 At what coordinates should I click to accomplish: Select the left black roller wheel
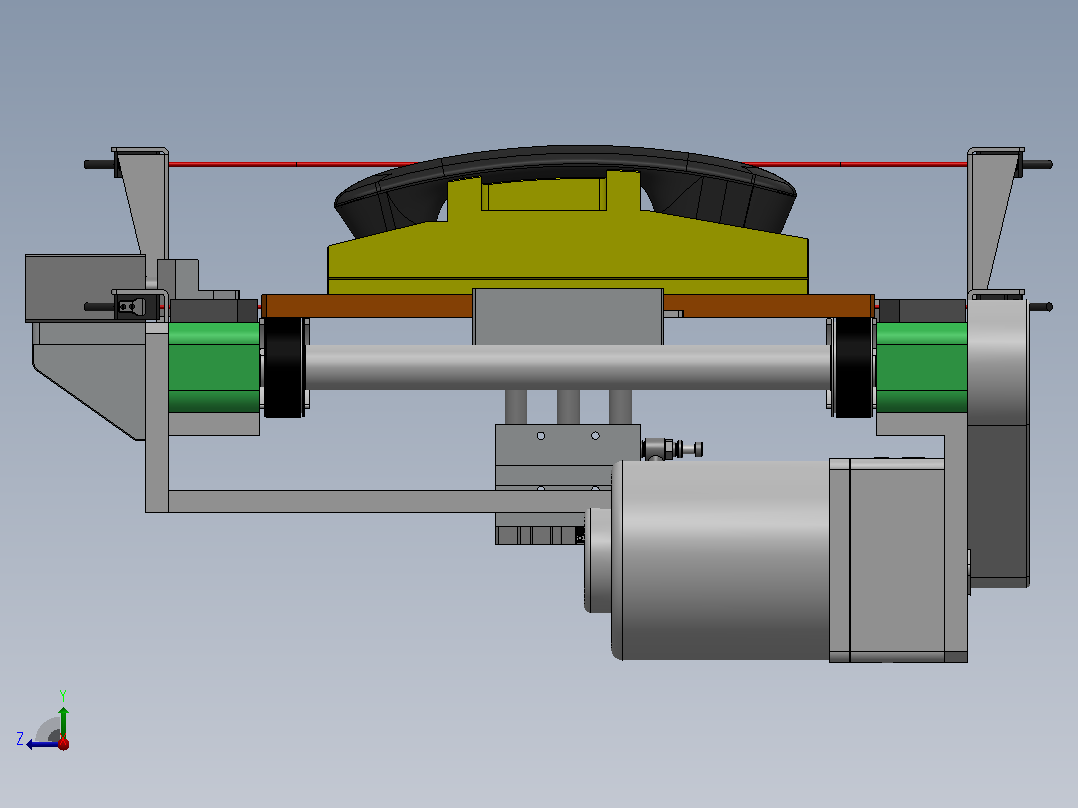click(284, 367)
